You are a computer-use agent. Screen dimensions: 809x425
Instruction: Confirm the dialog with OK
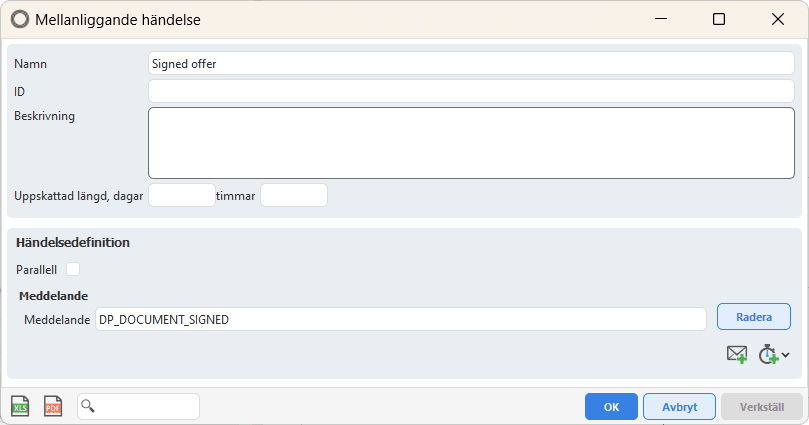click(612, 406)
